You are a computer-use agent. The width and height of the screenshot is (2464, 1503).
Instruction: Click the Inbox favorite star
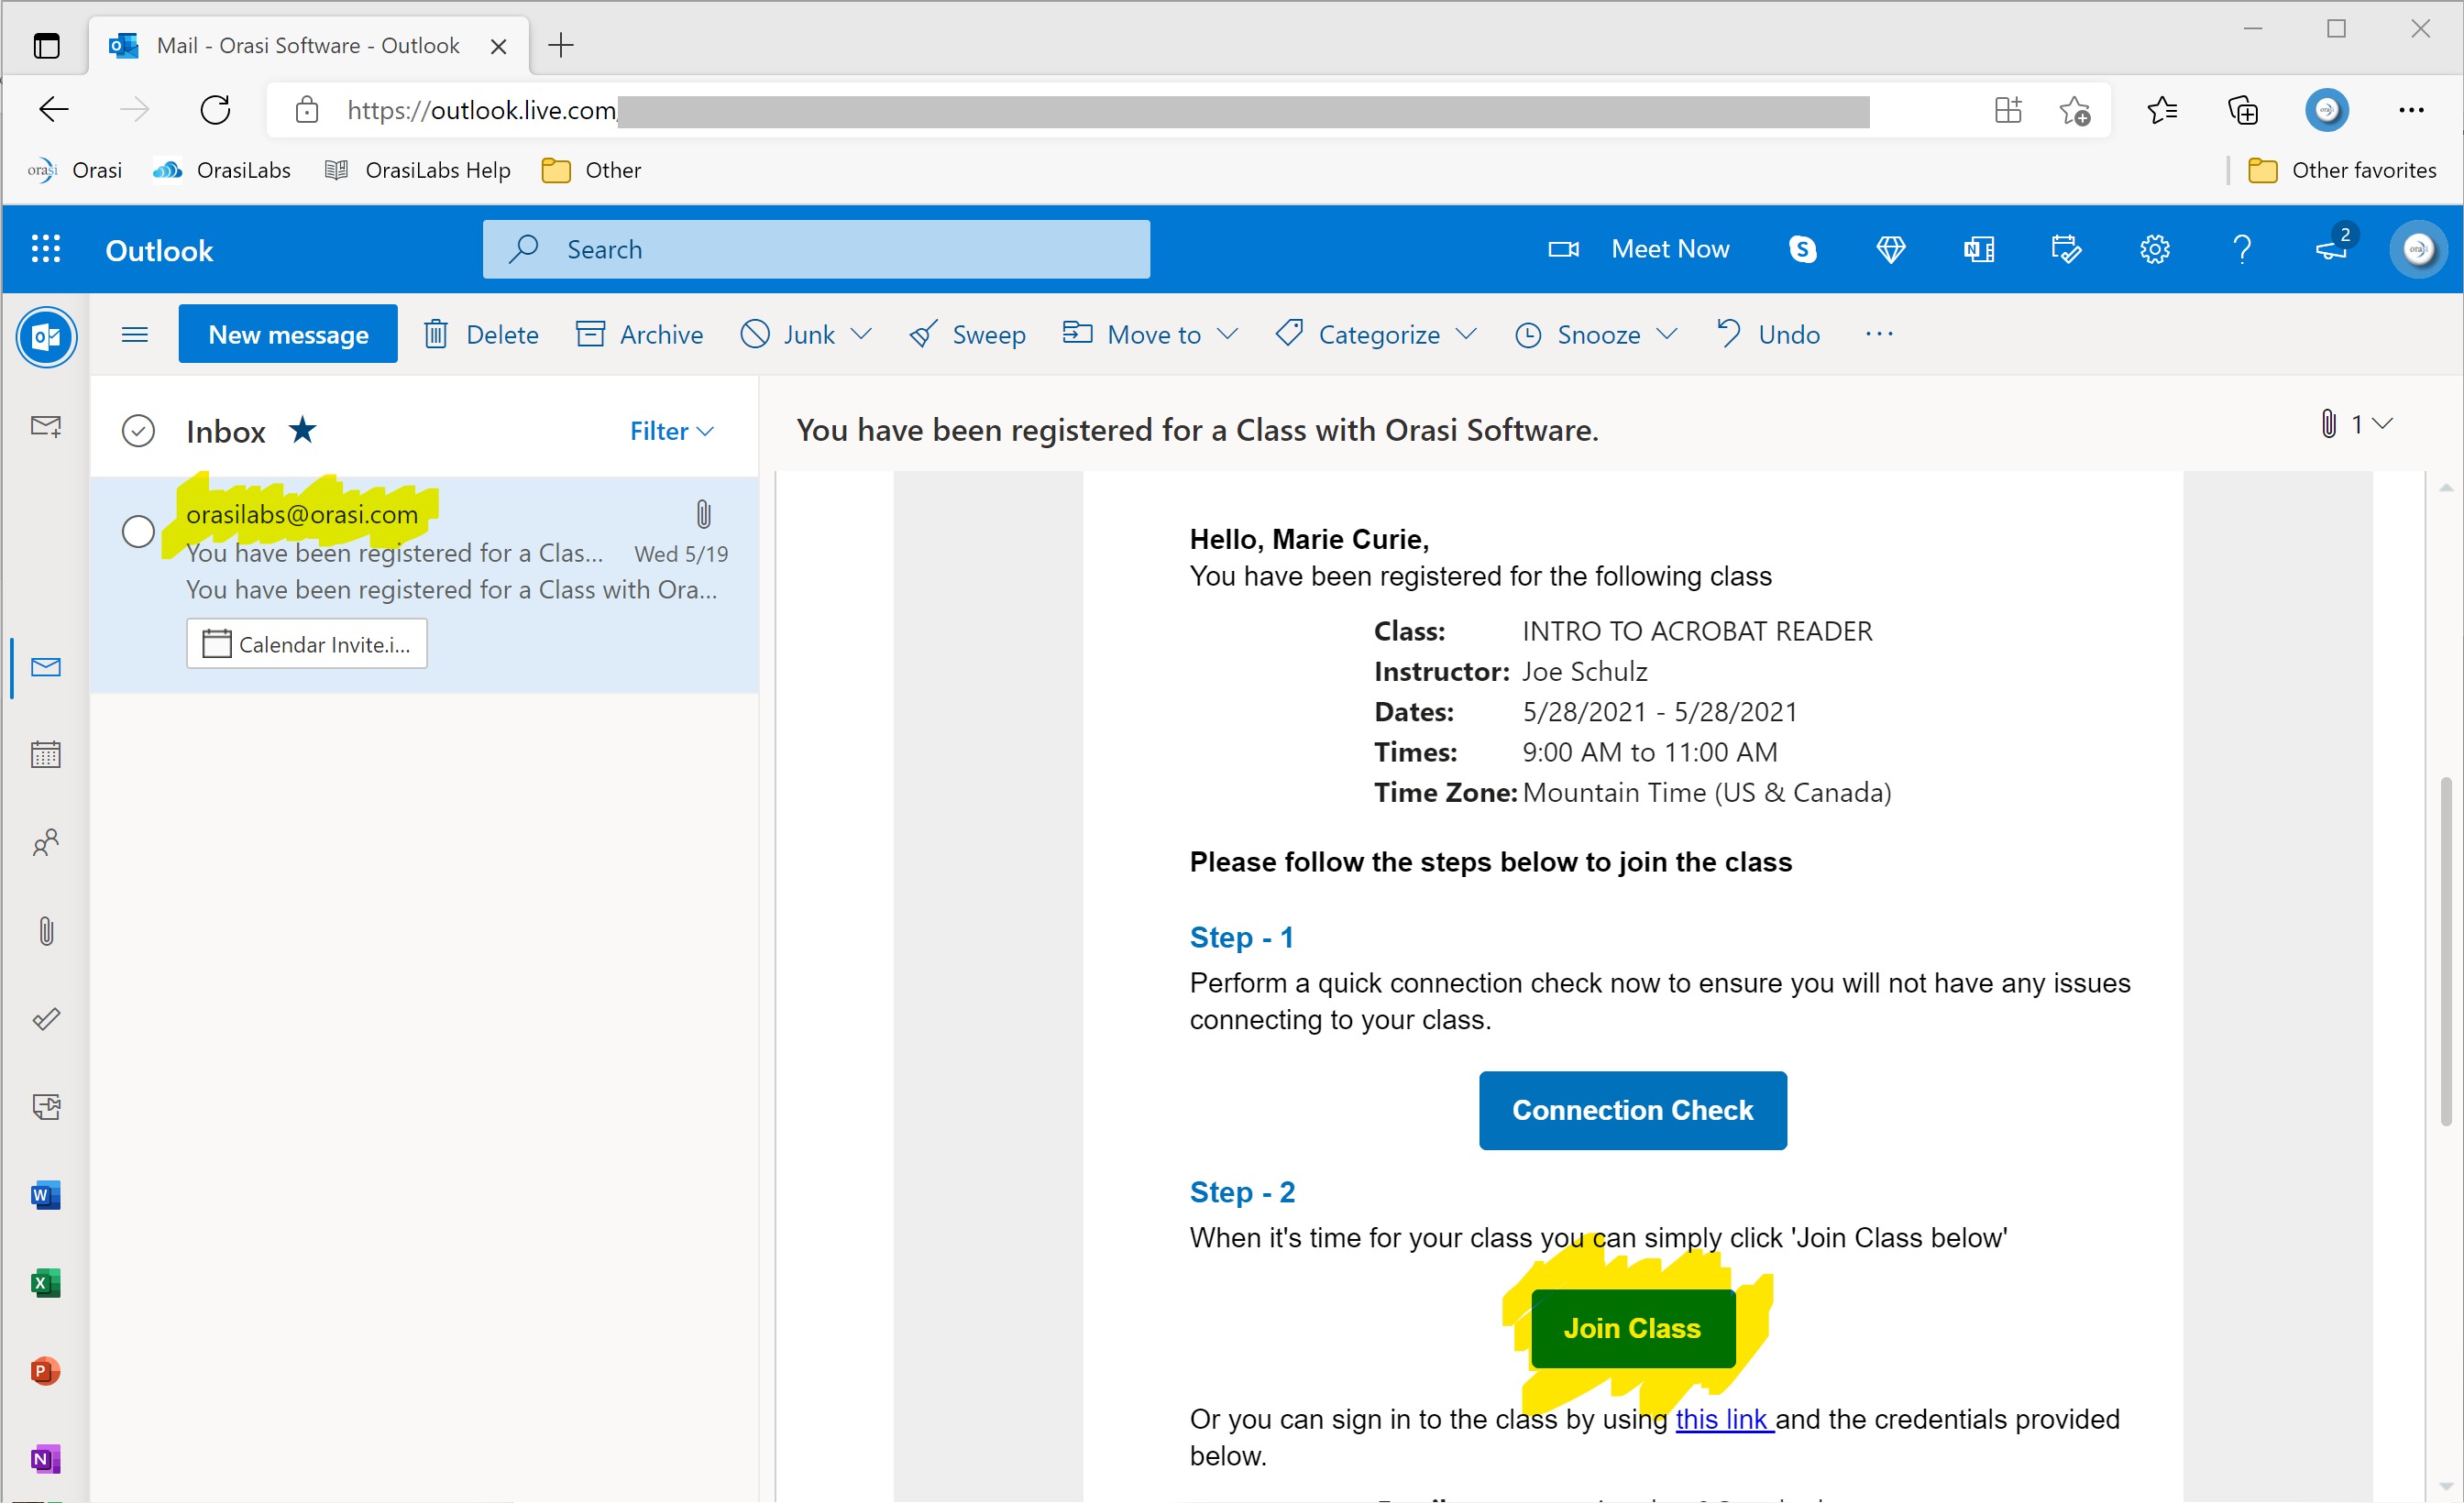(x=302, y=430)
